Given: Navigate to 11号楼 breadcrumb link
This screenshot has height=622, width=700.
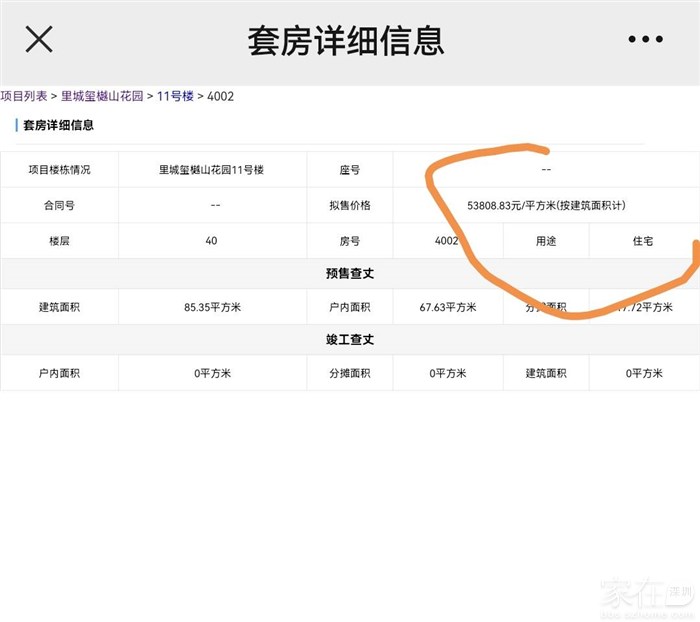Looking at the screenshot, I should coord(175,97).
